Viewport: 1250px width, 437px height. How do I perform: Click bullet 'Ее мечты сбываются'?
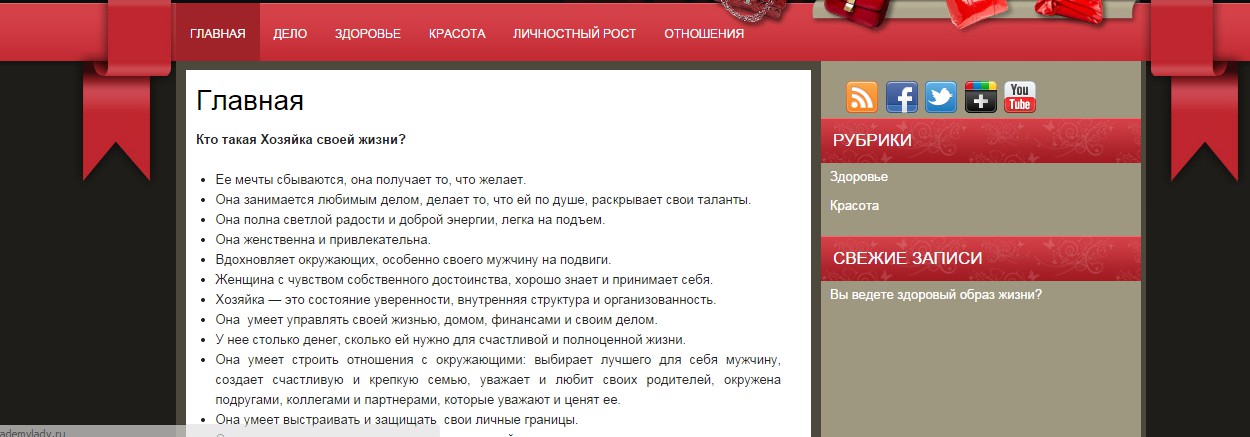click(370, 180)
